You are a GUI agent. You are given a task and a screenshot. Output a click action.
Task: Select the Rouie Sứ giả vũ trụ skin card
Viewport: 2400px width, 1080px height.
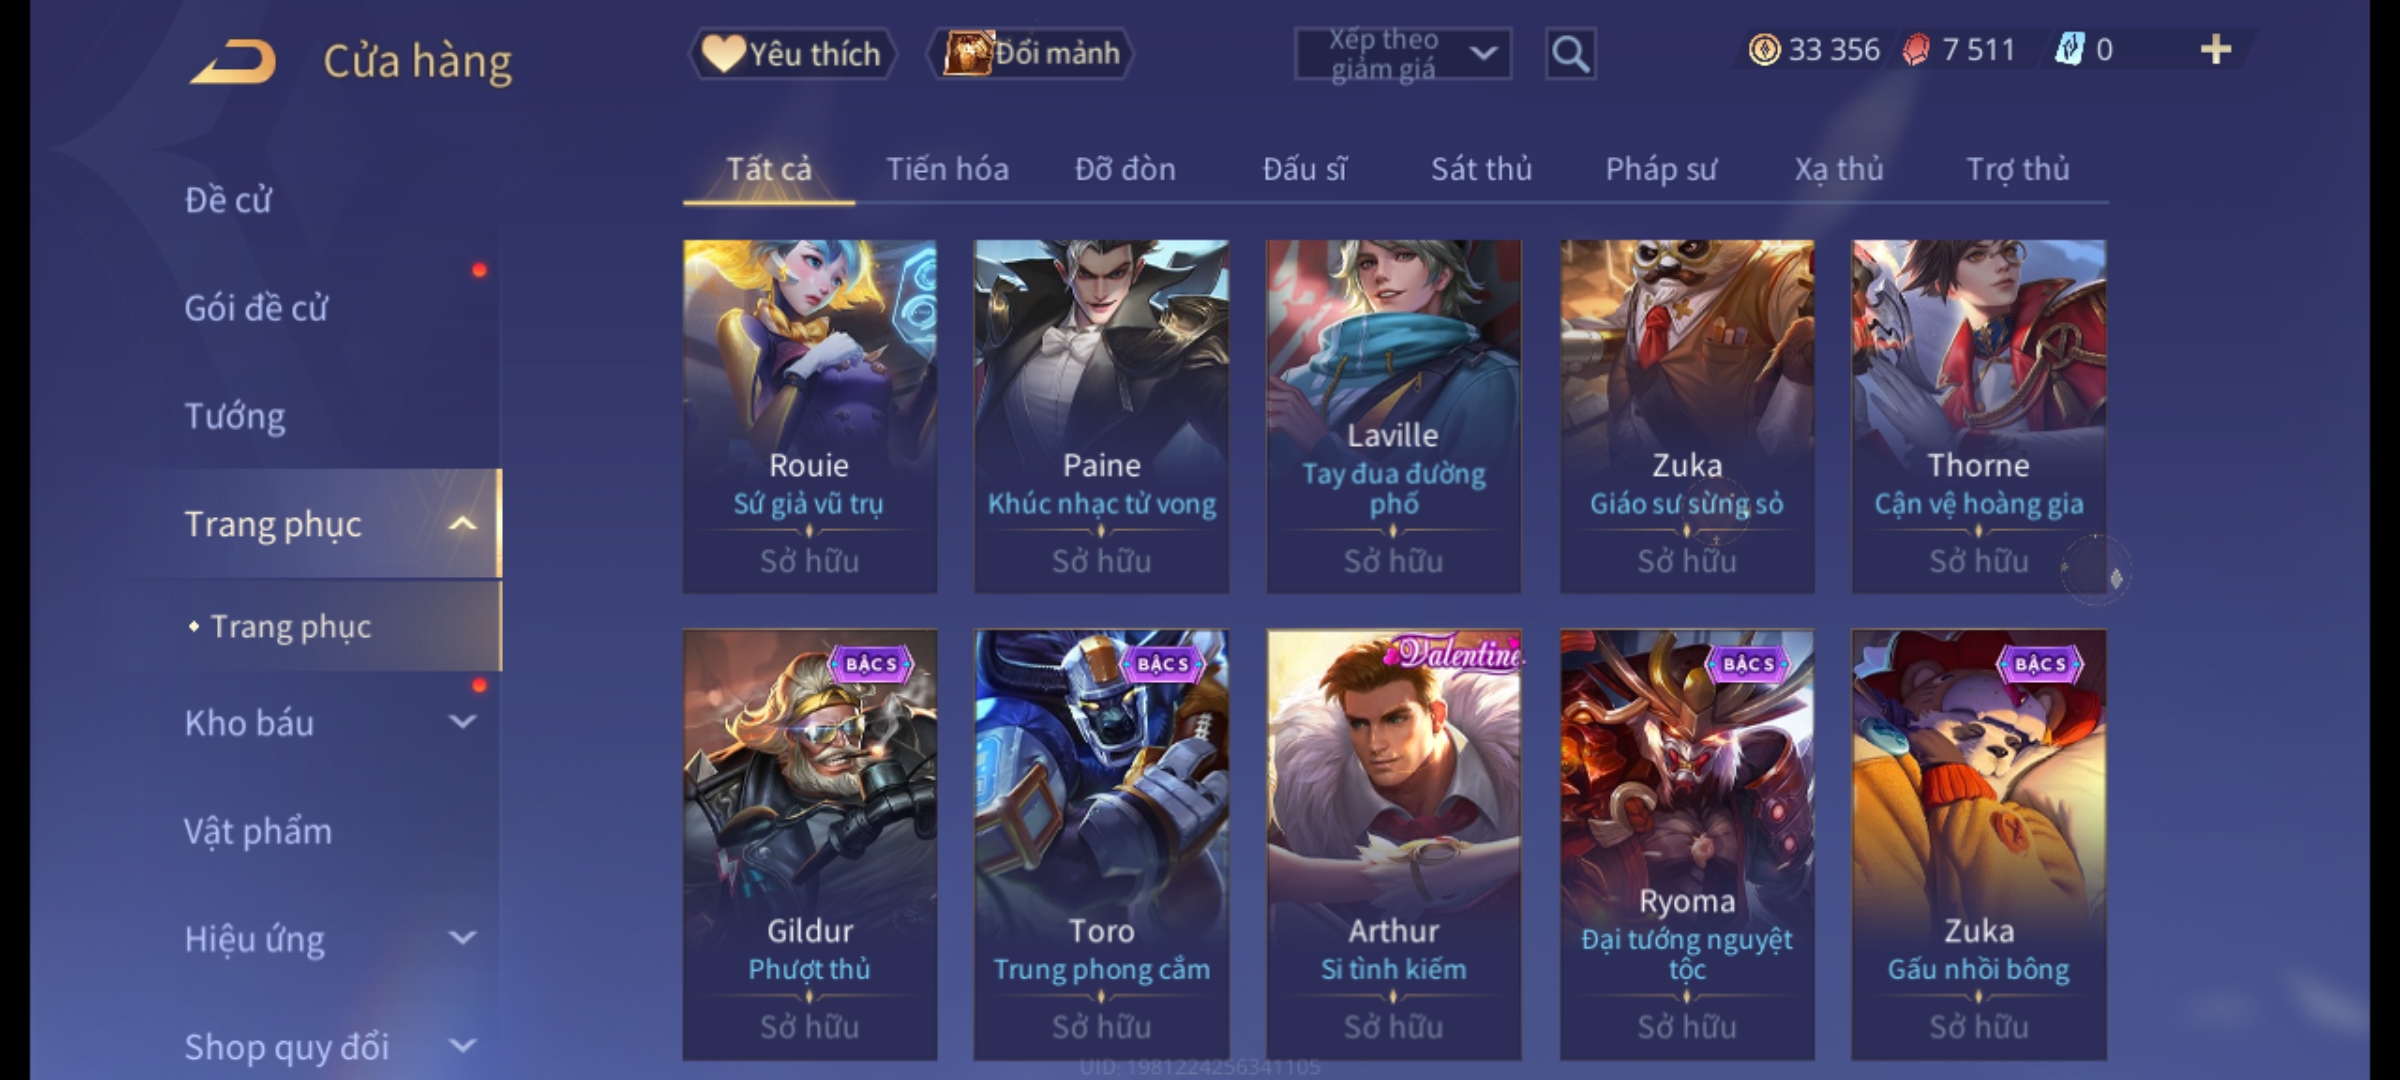810,416
